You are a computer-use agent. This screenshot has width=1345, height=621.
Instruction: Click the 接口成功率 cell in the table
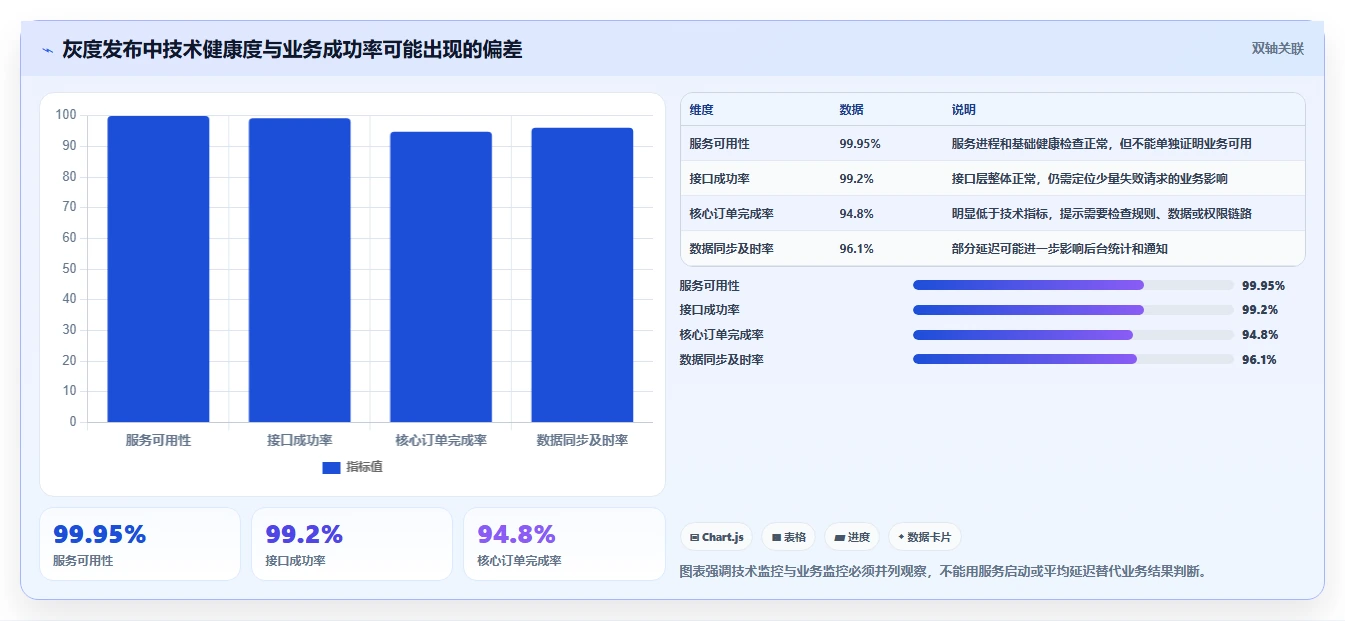pos(719,179)
